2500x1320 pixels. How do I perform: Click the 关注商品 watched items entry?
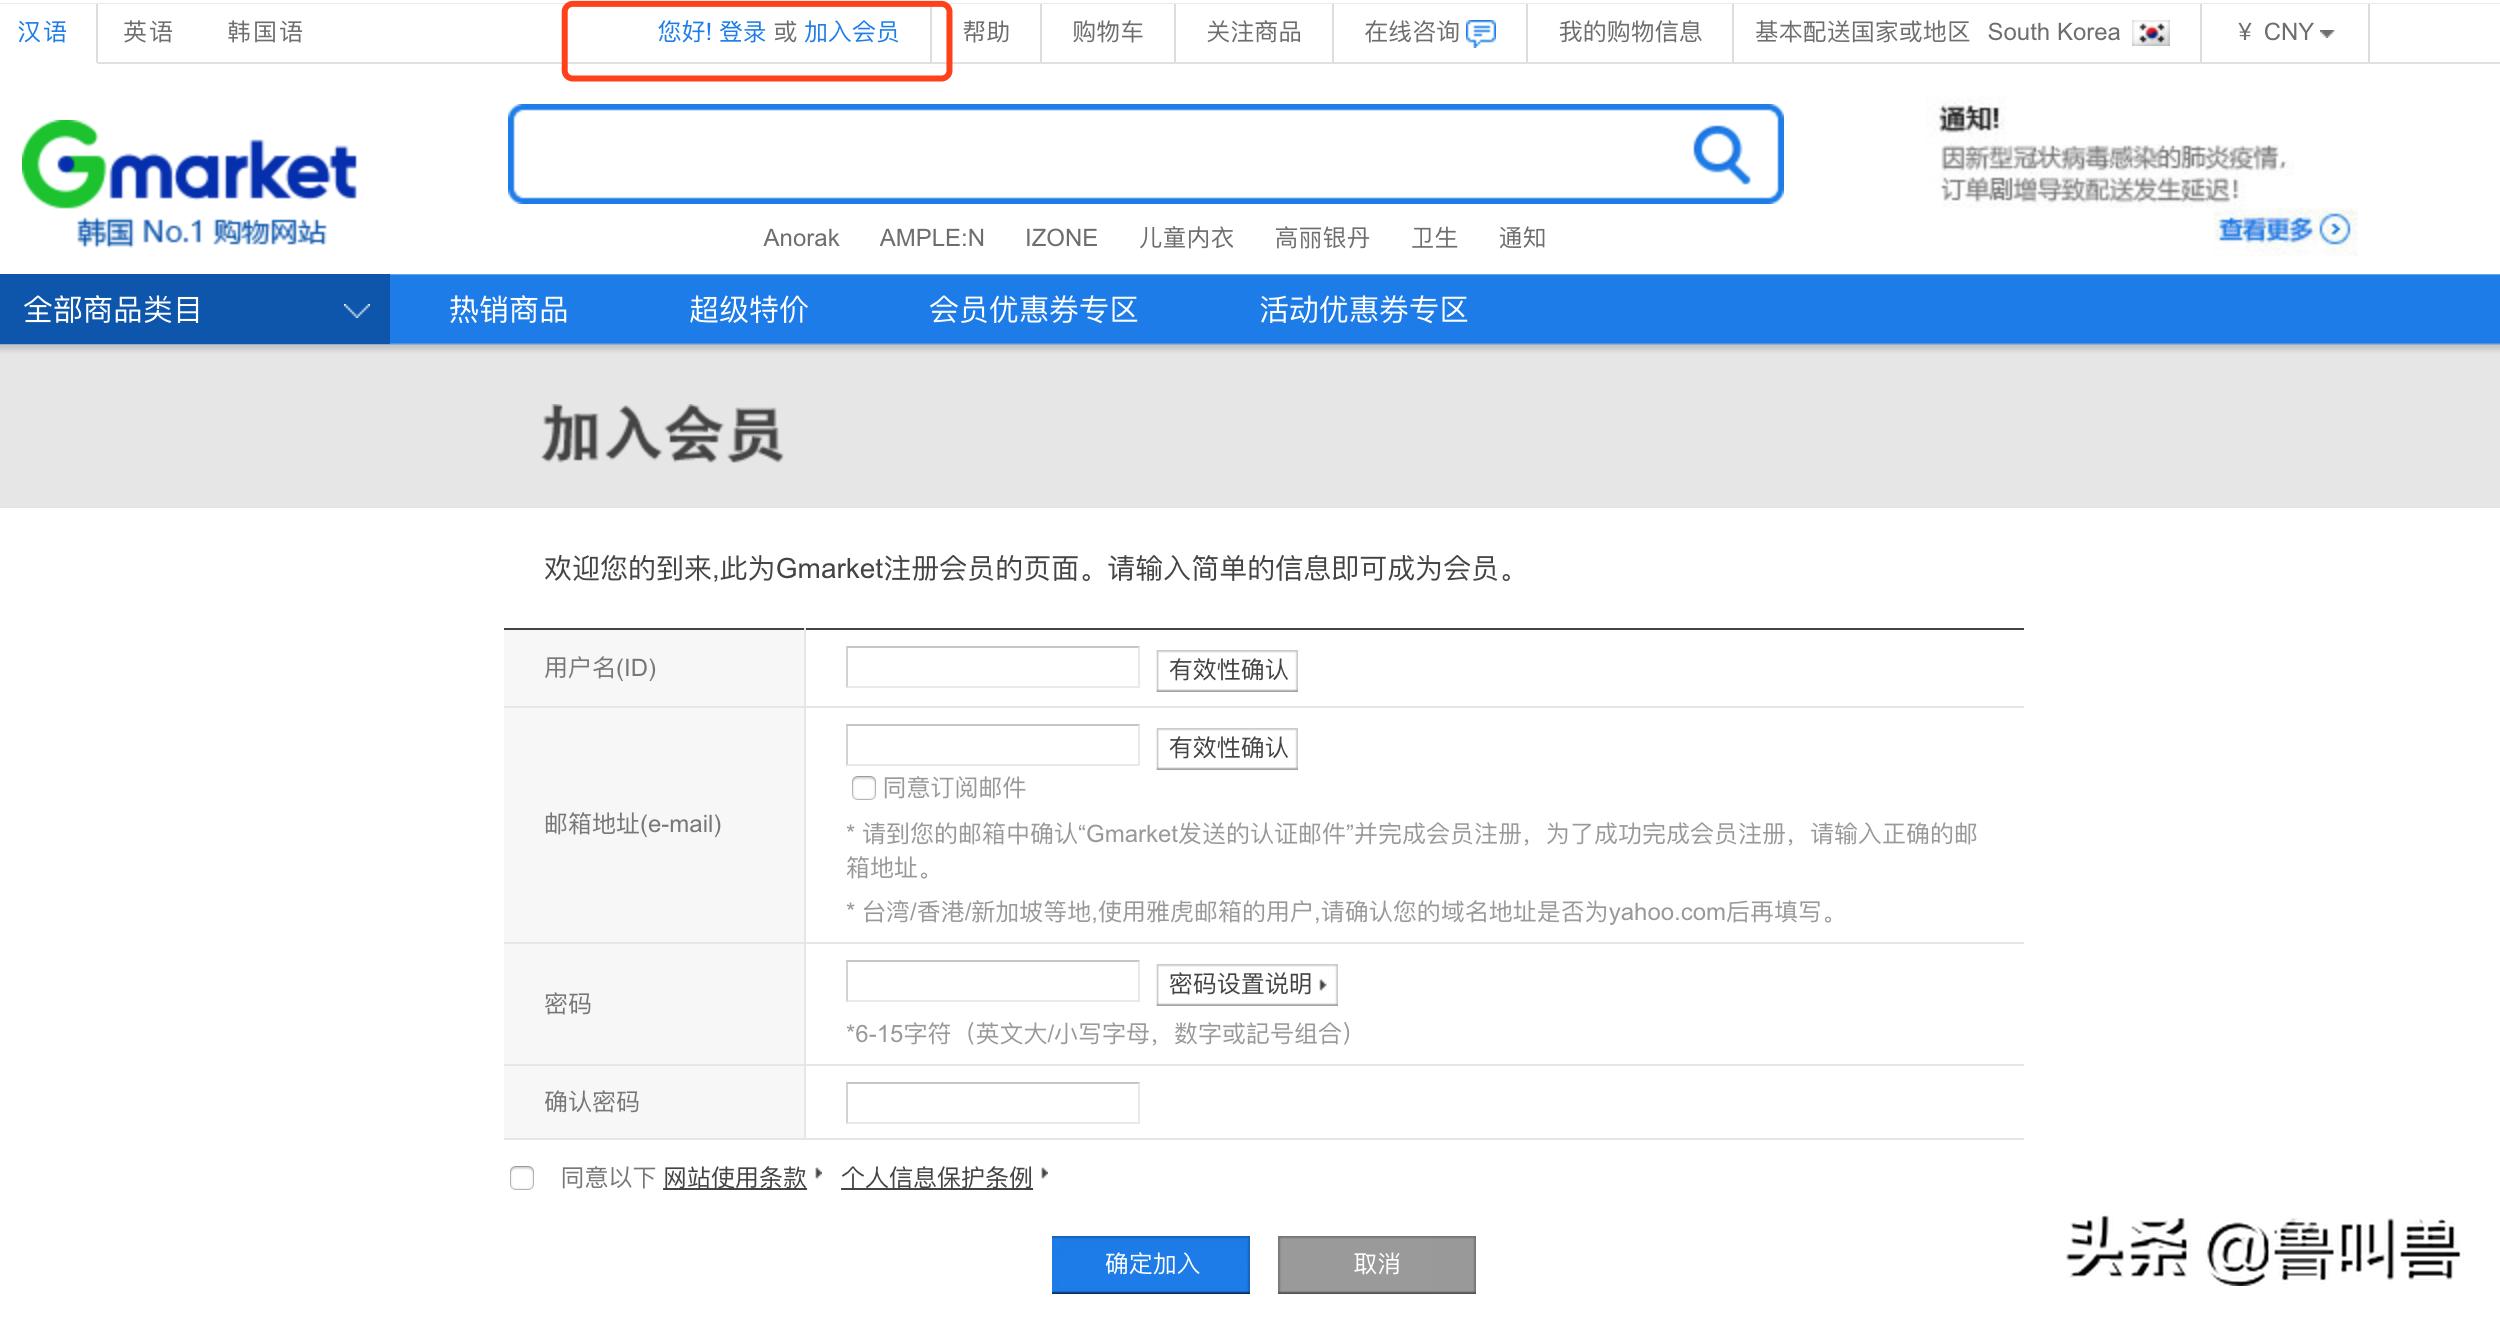pos(1253,31)
